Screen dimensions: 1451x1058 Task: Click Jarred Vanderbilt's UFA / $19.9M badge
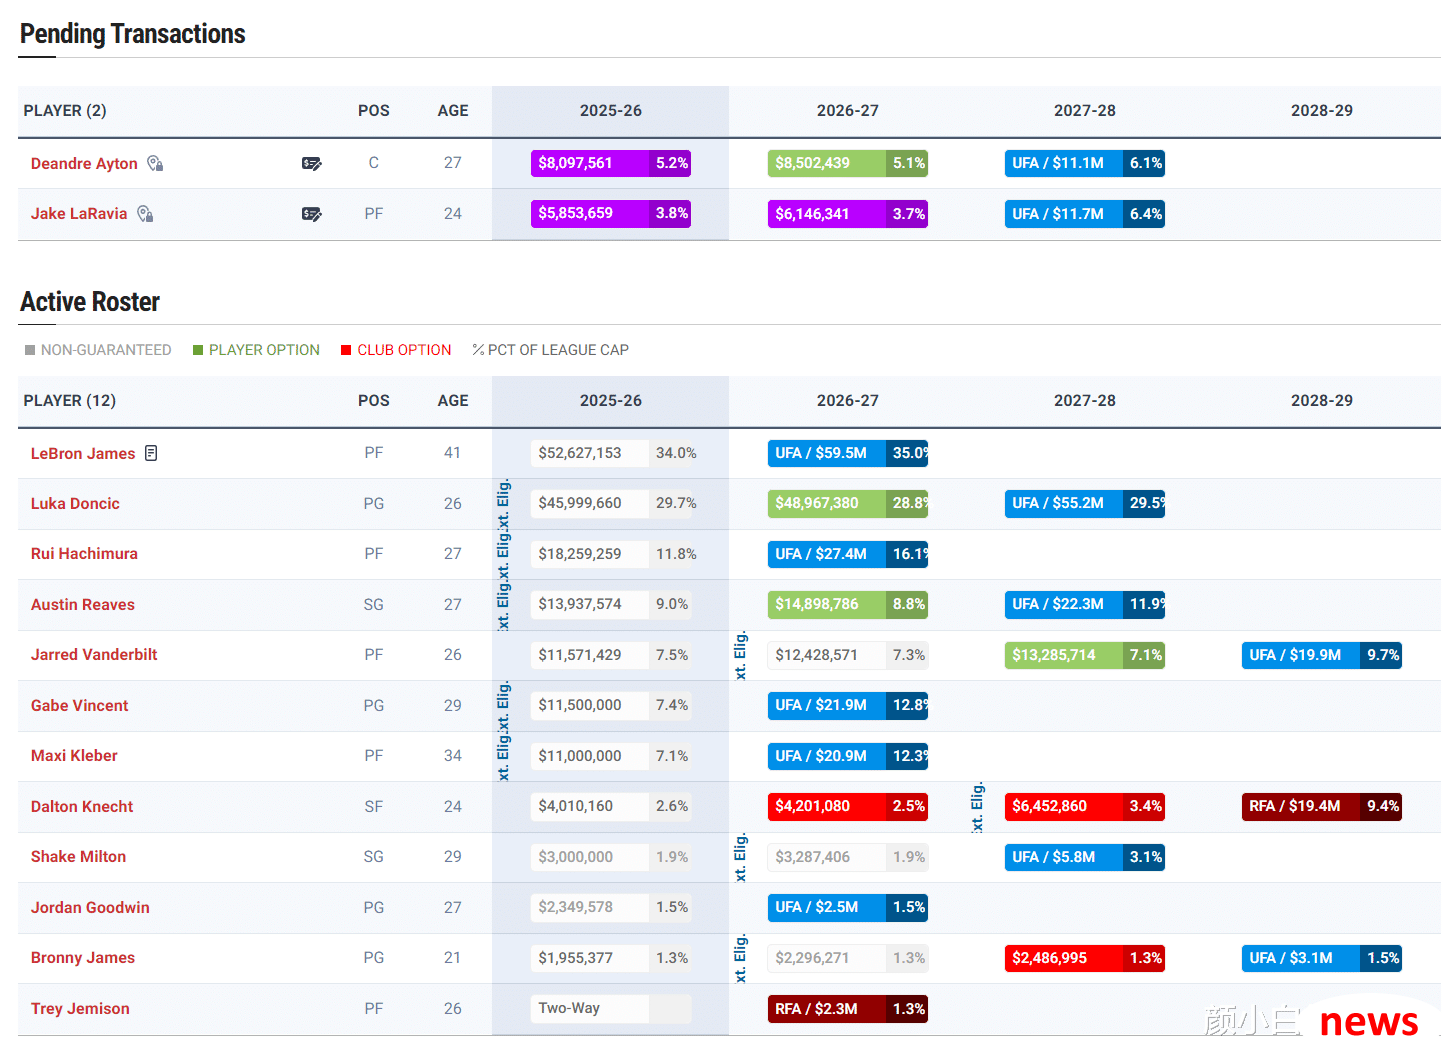[x=1322, y=655]
